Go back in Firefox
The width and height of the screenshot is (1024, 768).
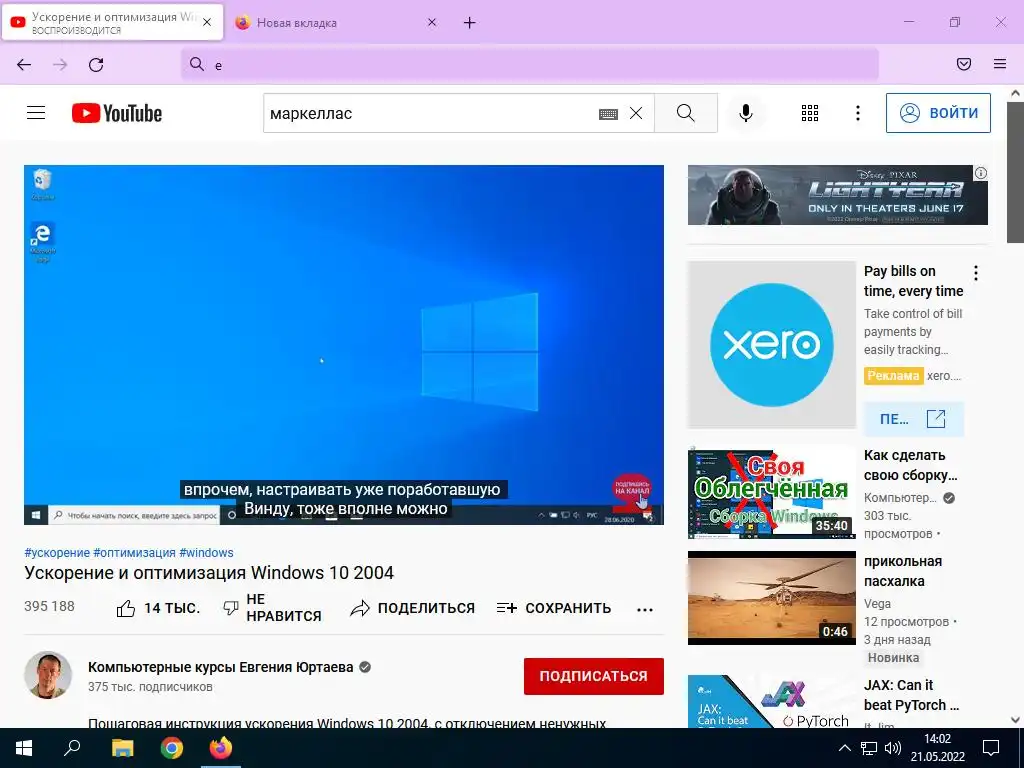(x=24, y=64)
